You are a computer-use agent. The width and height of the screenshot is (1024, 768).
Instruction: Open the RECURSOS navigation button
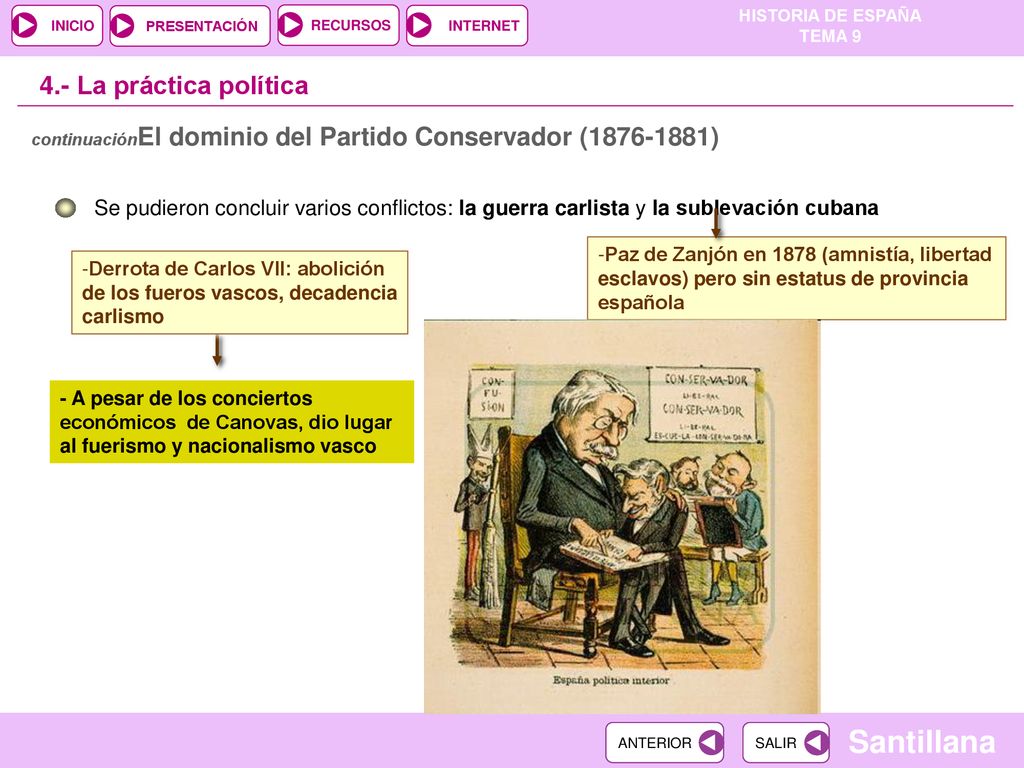pos(338,25)
